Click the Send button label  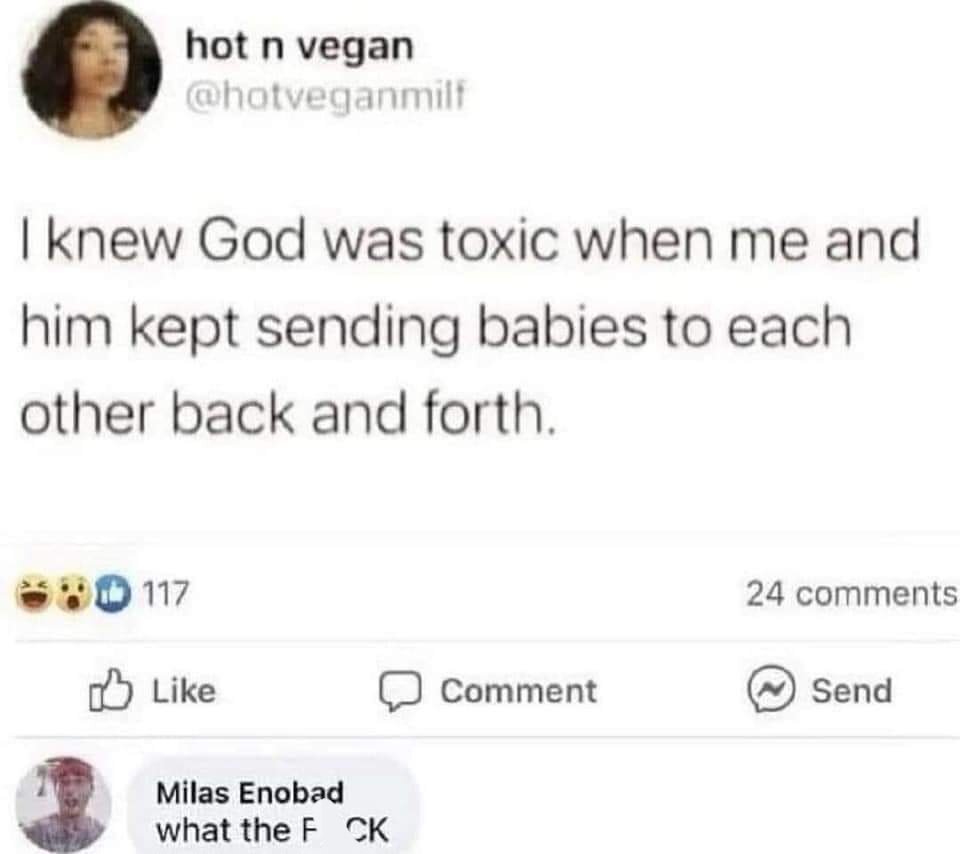coord(851,691)
